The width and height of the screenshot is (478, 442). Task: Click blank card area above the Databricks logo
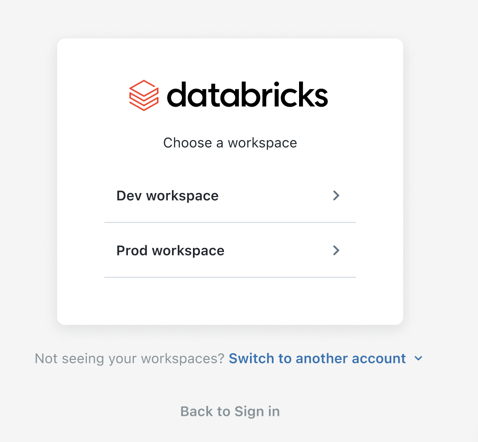(230, 59)
